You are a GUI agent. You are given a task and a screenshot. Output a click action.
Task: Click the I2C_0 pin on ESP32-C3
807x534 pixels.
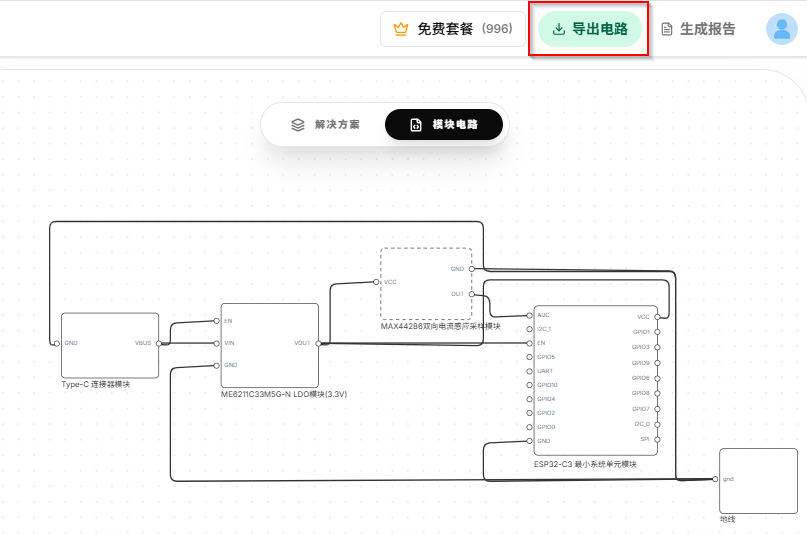point(657,424)
